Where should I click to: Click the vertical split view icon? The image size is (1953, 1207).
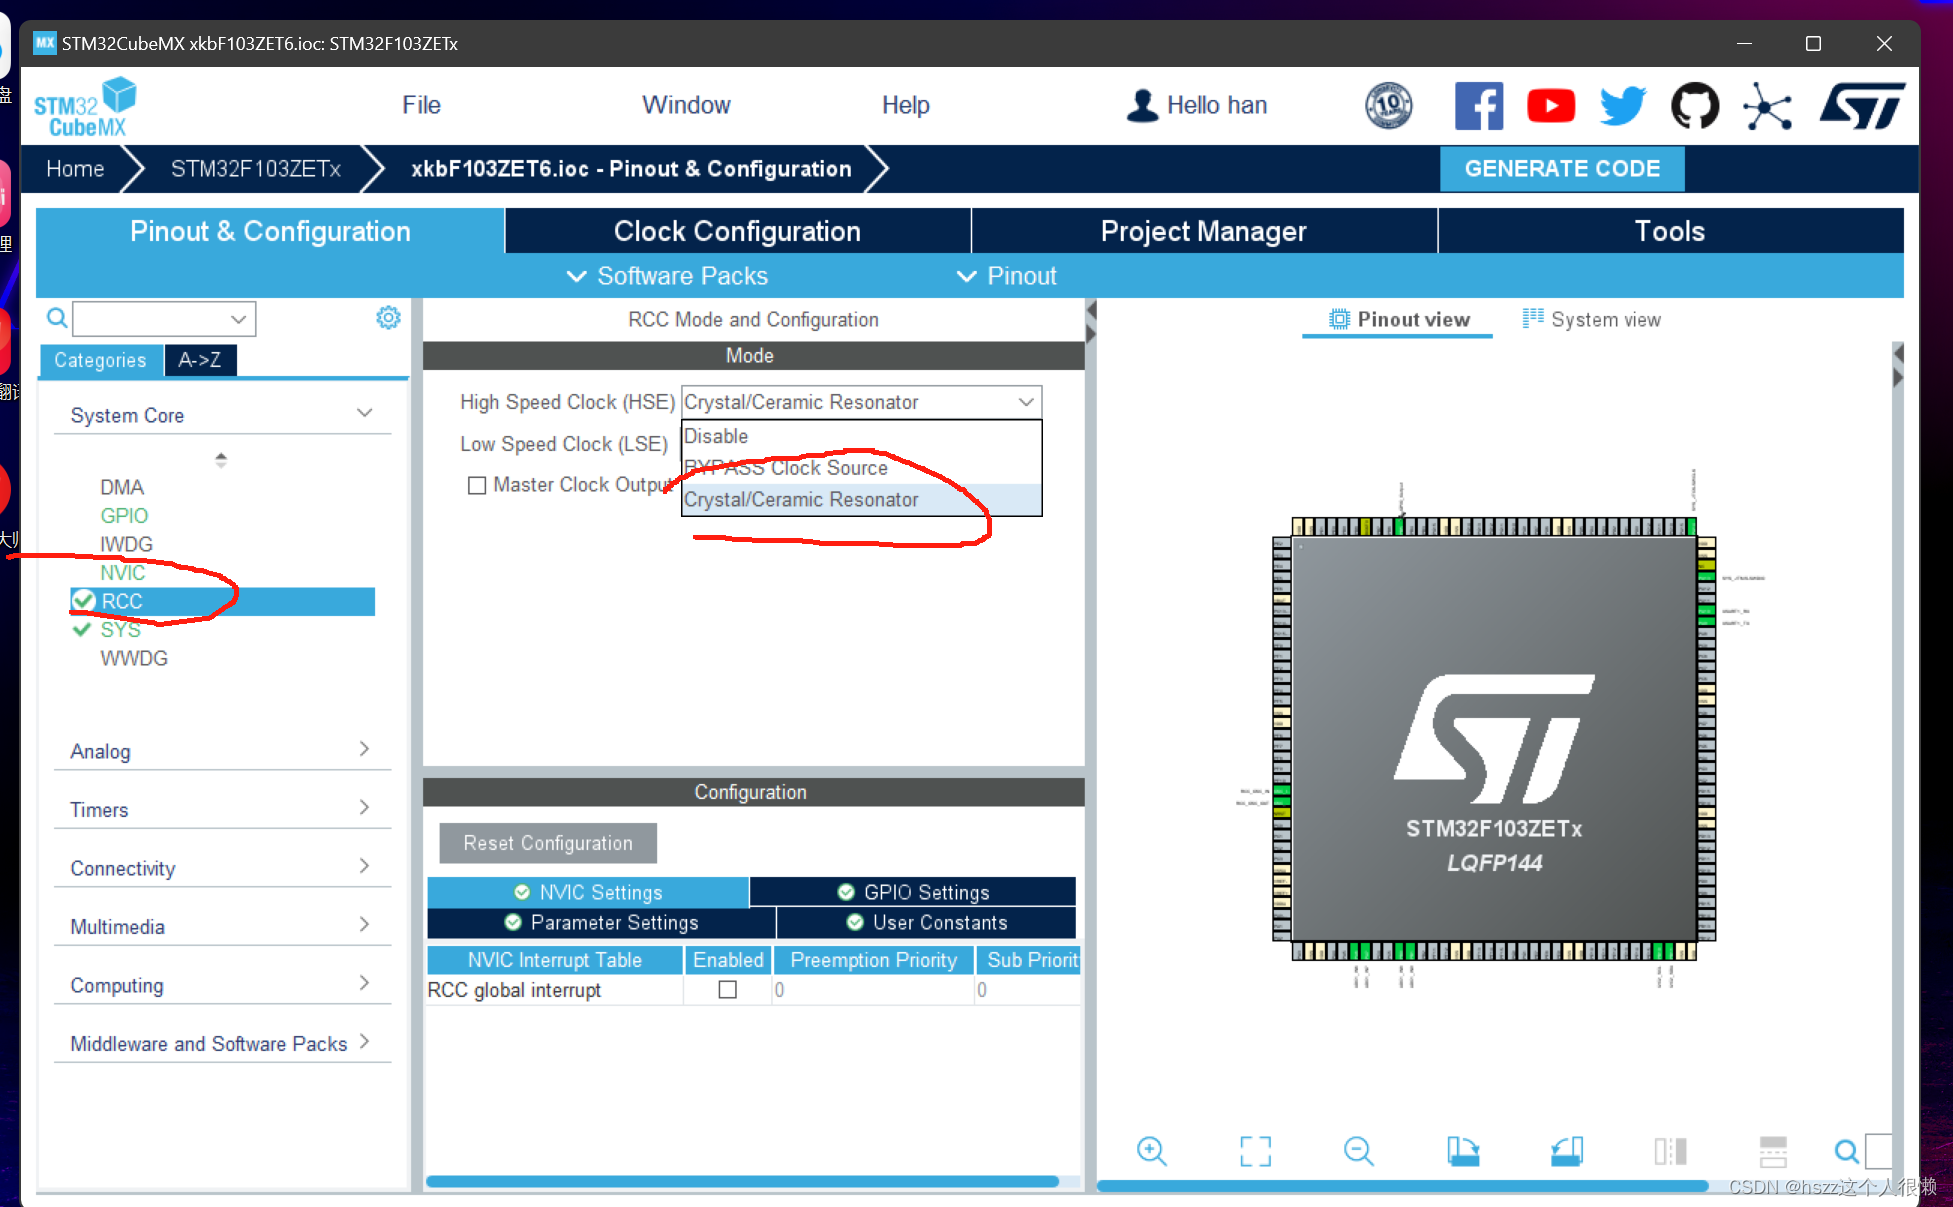click(1670, 1151)
